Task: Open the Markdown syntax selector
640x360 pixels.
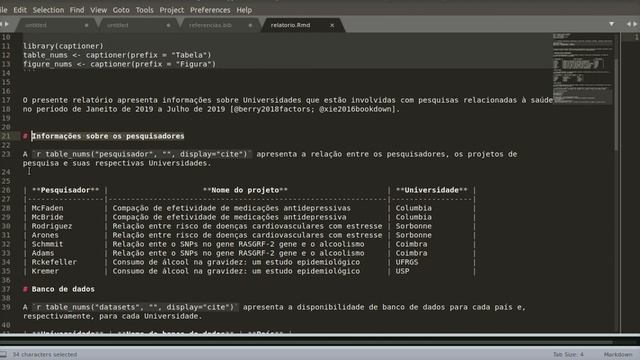Action: point(618,354)
